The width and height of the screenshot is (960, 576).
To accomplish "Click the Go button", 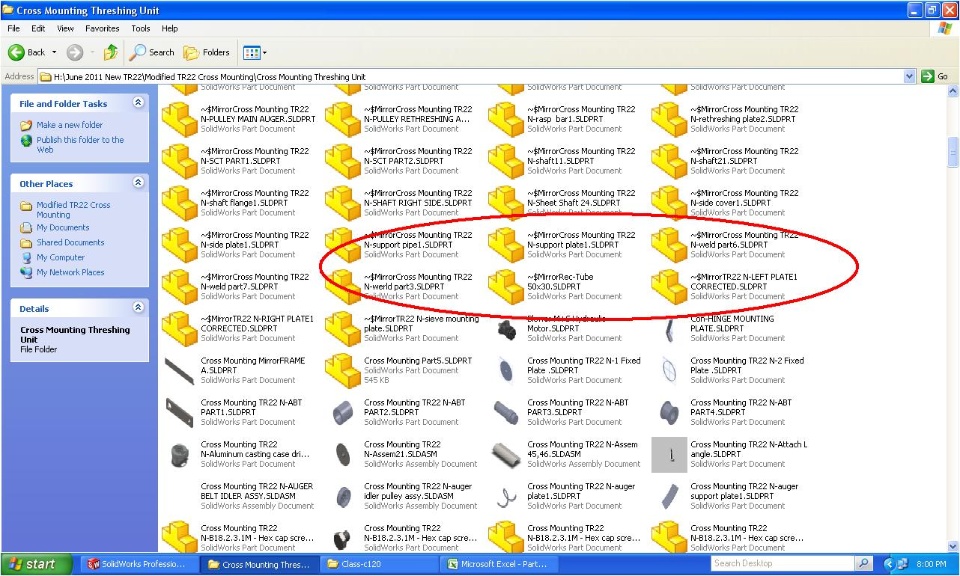I will (x=936, y=77).
